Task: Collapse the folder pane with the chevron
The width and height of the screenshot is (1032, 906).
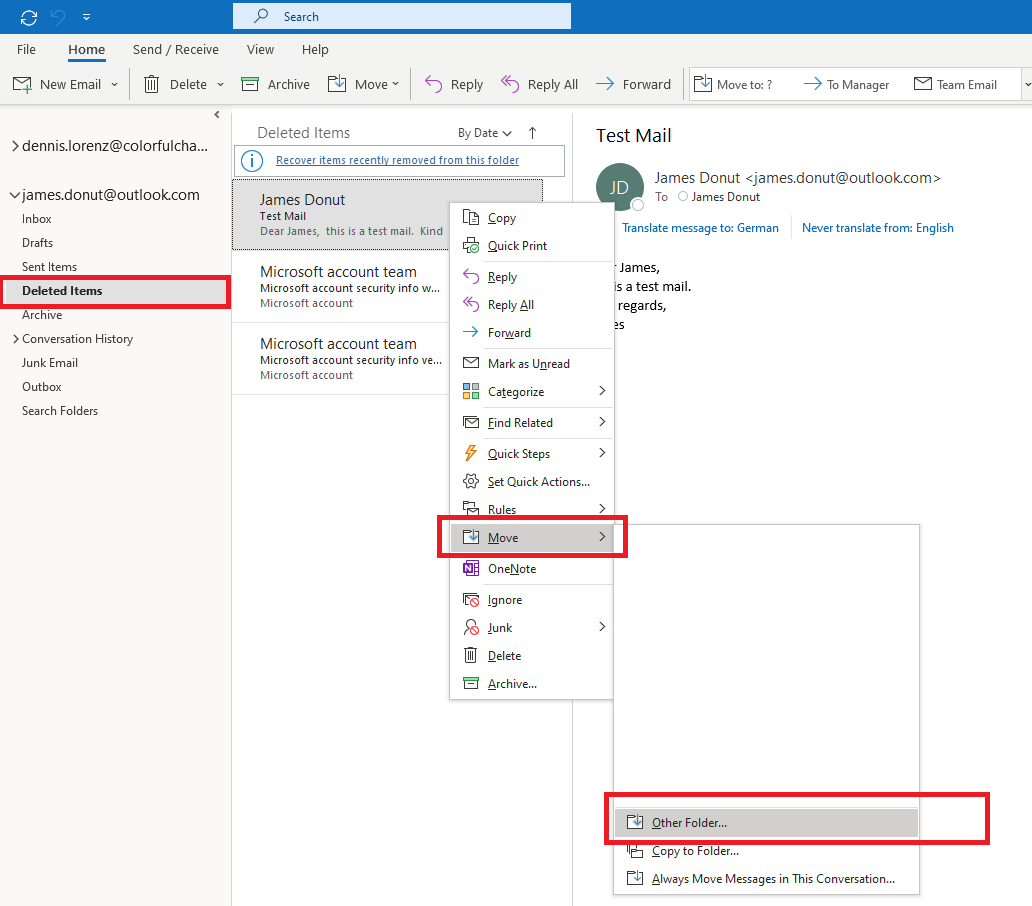Action: coord(216,114)
